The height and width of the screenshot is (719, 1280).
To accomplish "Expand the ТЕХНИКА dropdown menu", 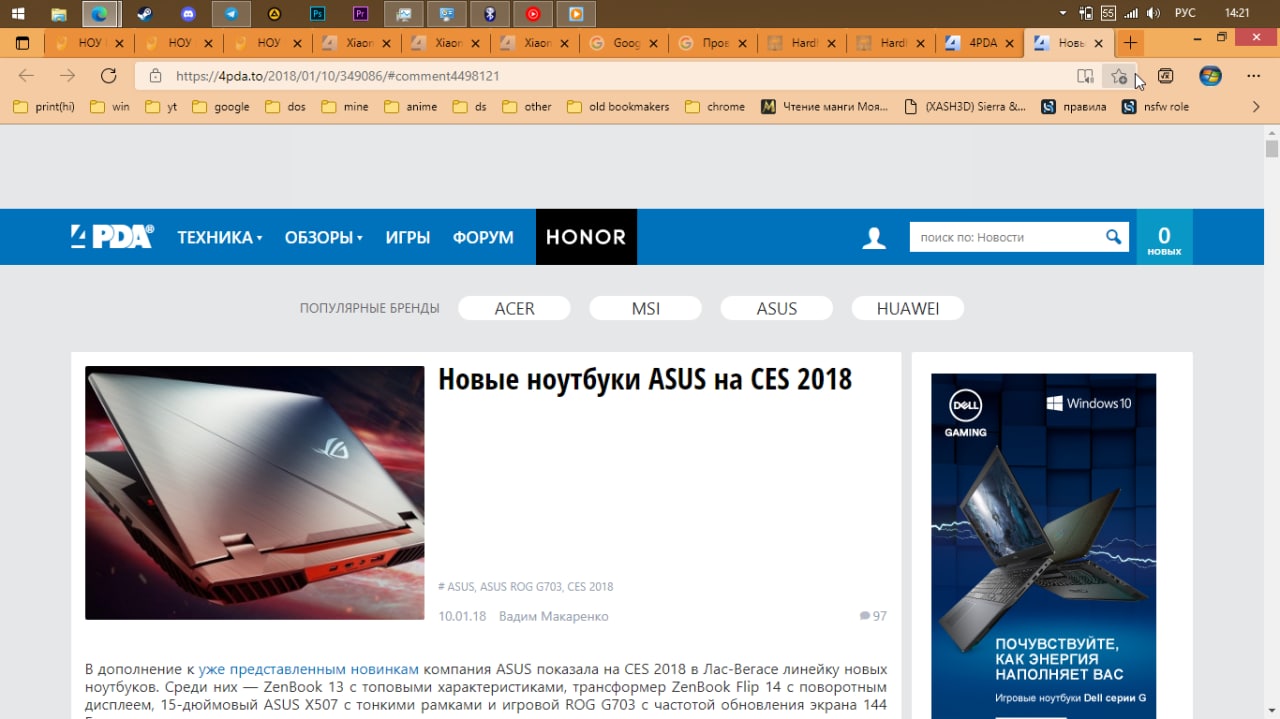I will [220, 237].
